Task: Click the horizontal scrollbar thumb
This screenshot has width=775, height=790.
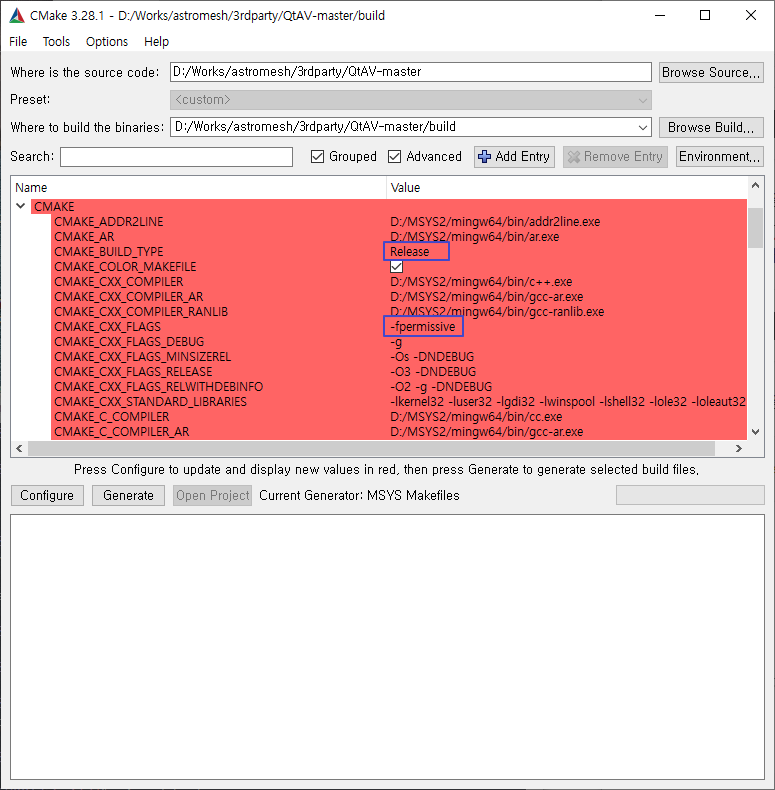Action: point(371,448)
